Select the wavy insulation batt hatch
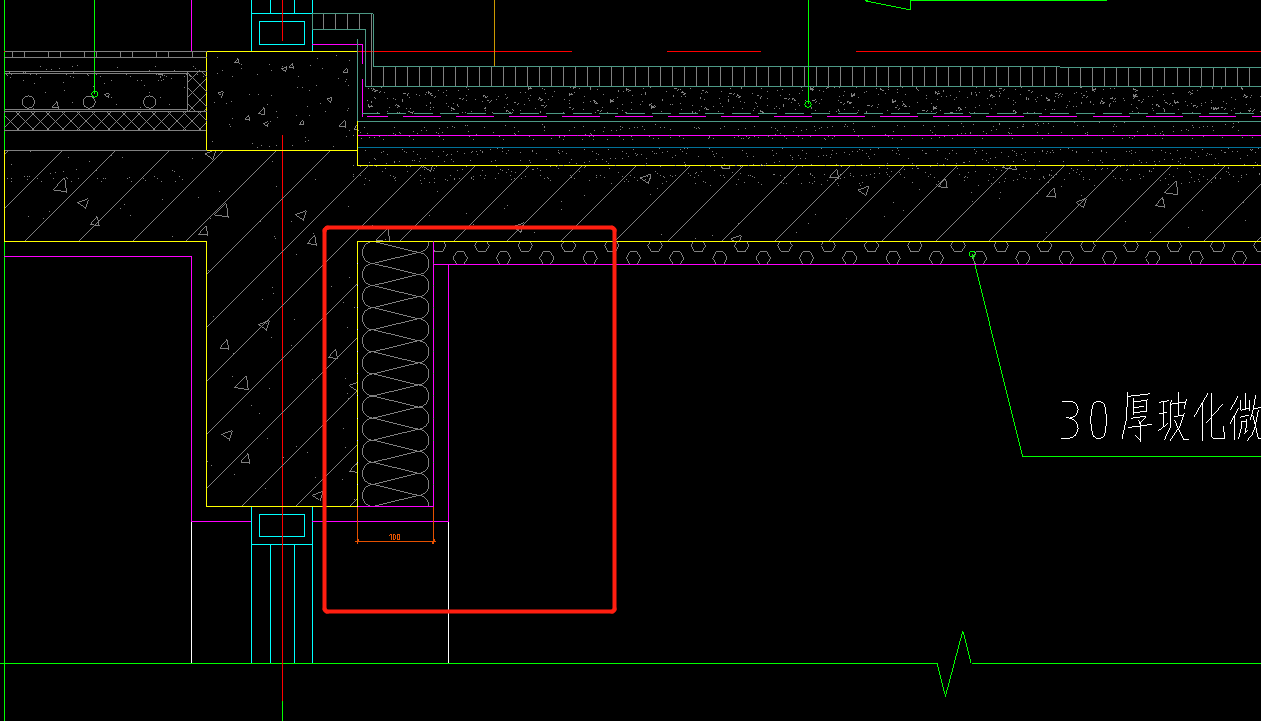 [395, 373]
